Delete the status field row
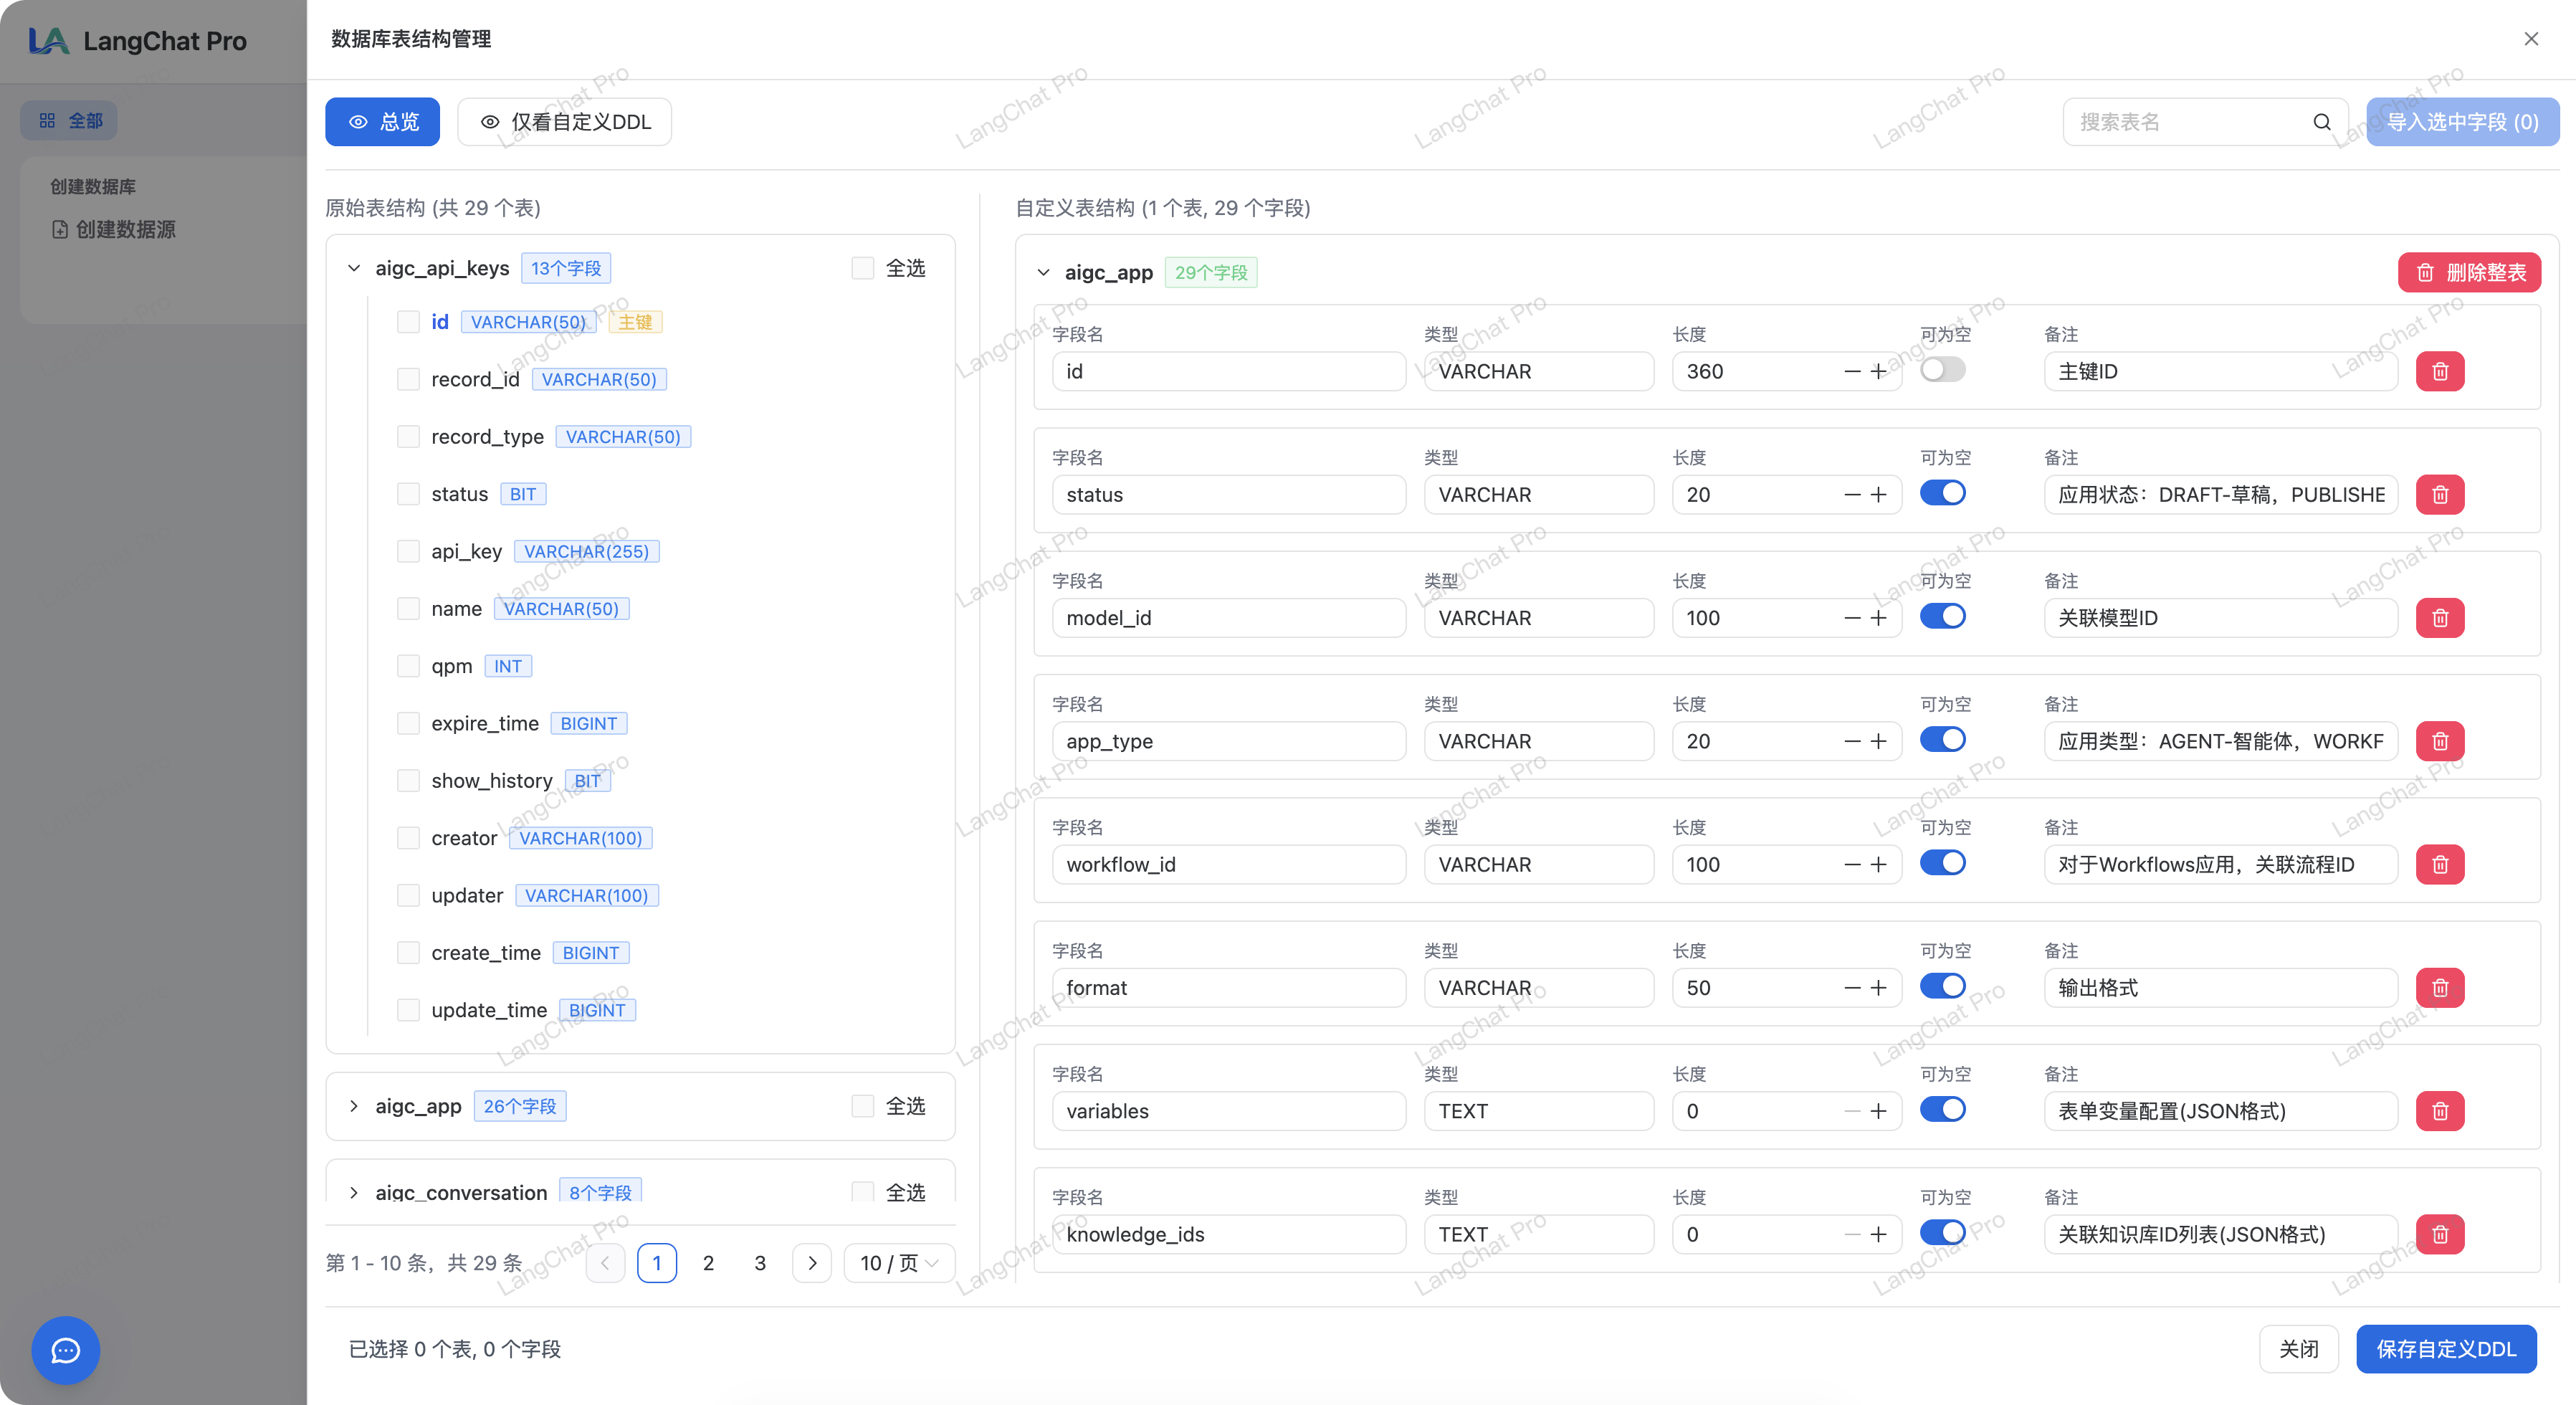2576x1405 pixels. click(2440, 495)
